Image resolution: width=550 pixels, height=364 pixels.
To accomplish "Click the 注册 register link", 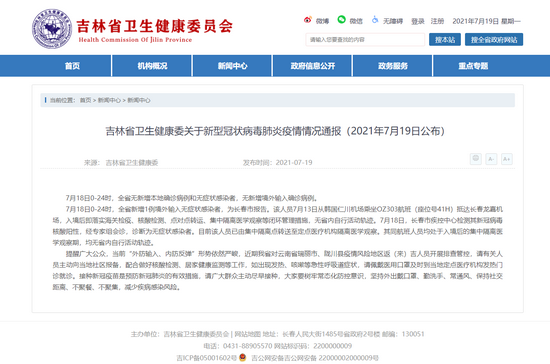I will 437,21.
